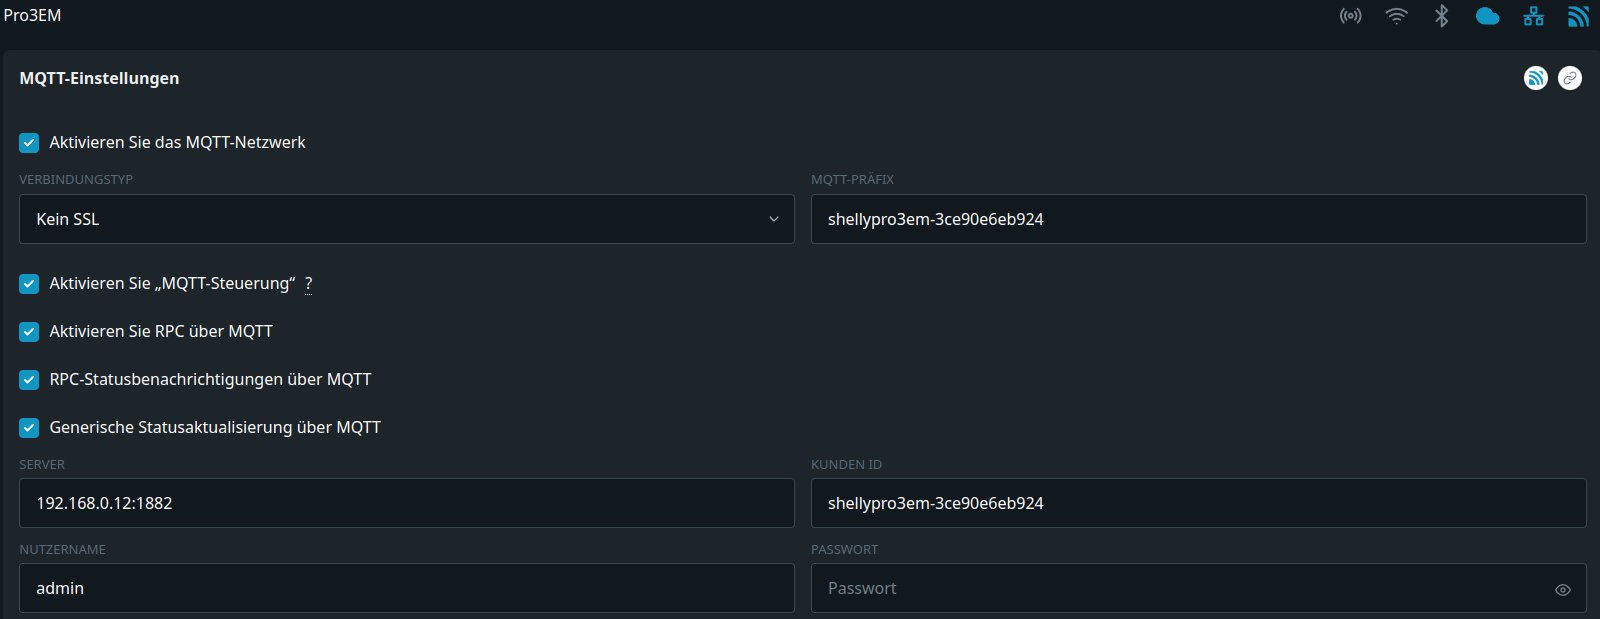Click the access point status icon
The height and width of the screenshot is (619, 1600).
click(1350, 16)
